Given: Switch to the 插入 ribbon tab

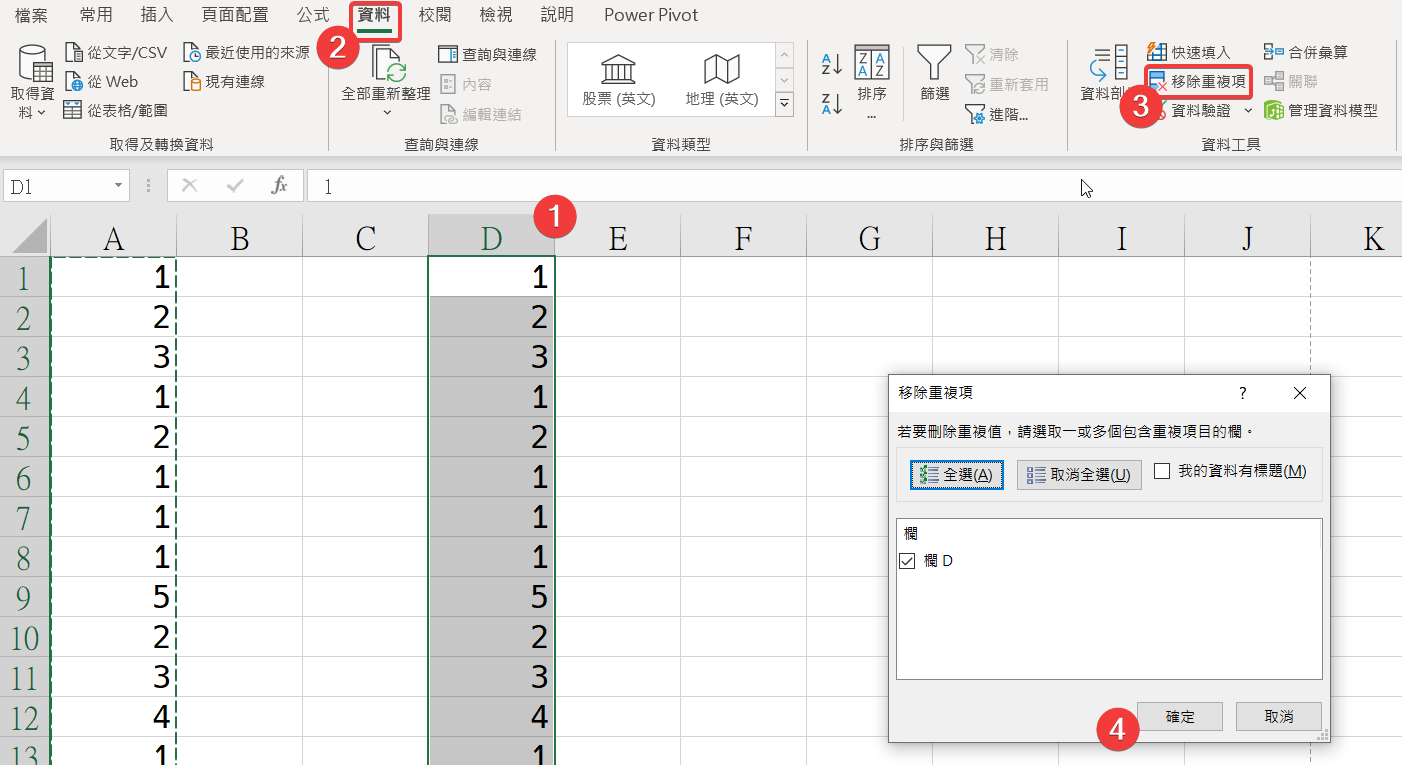Looking at the screenshot, I should tap(156, 15).
